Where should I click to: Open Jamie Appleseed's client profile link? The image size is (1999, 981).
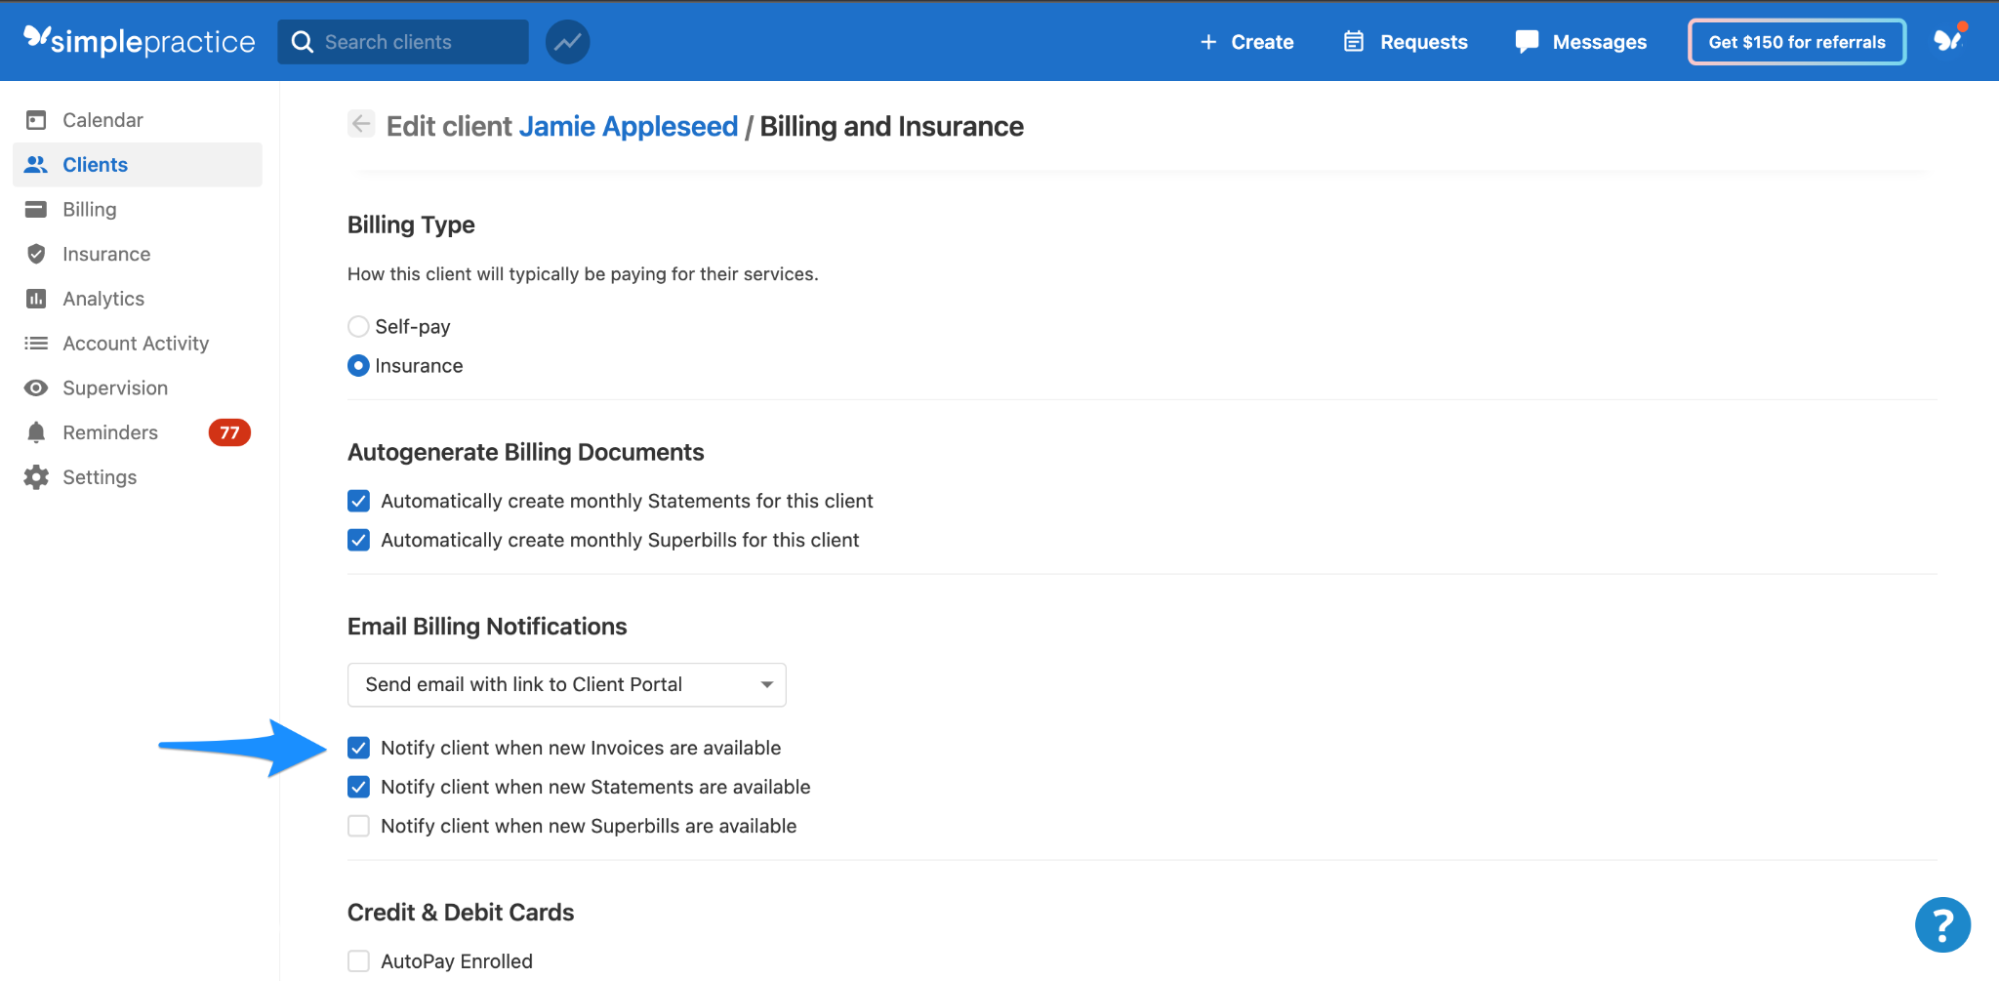tap(627, 125)
